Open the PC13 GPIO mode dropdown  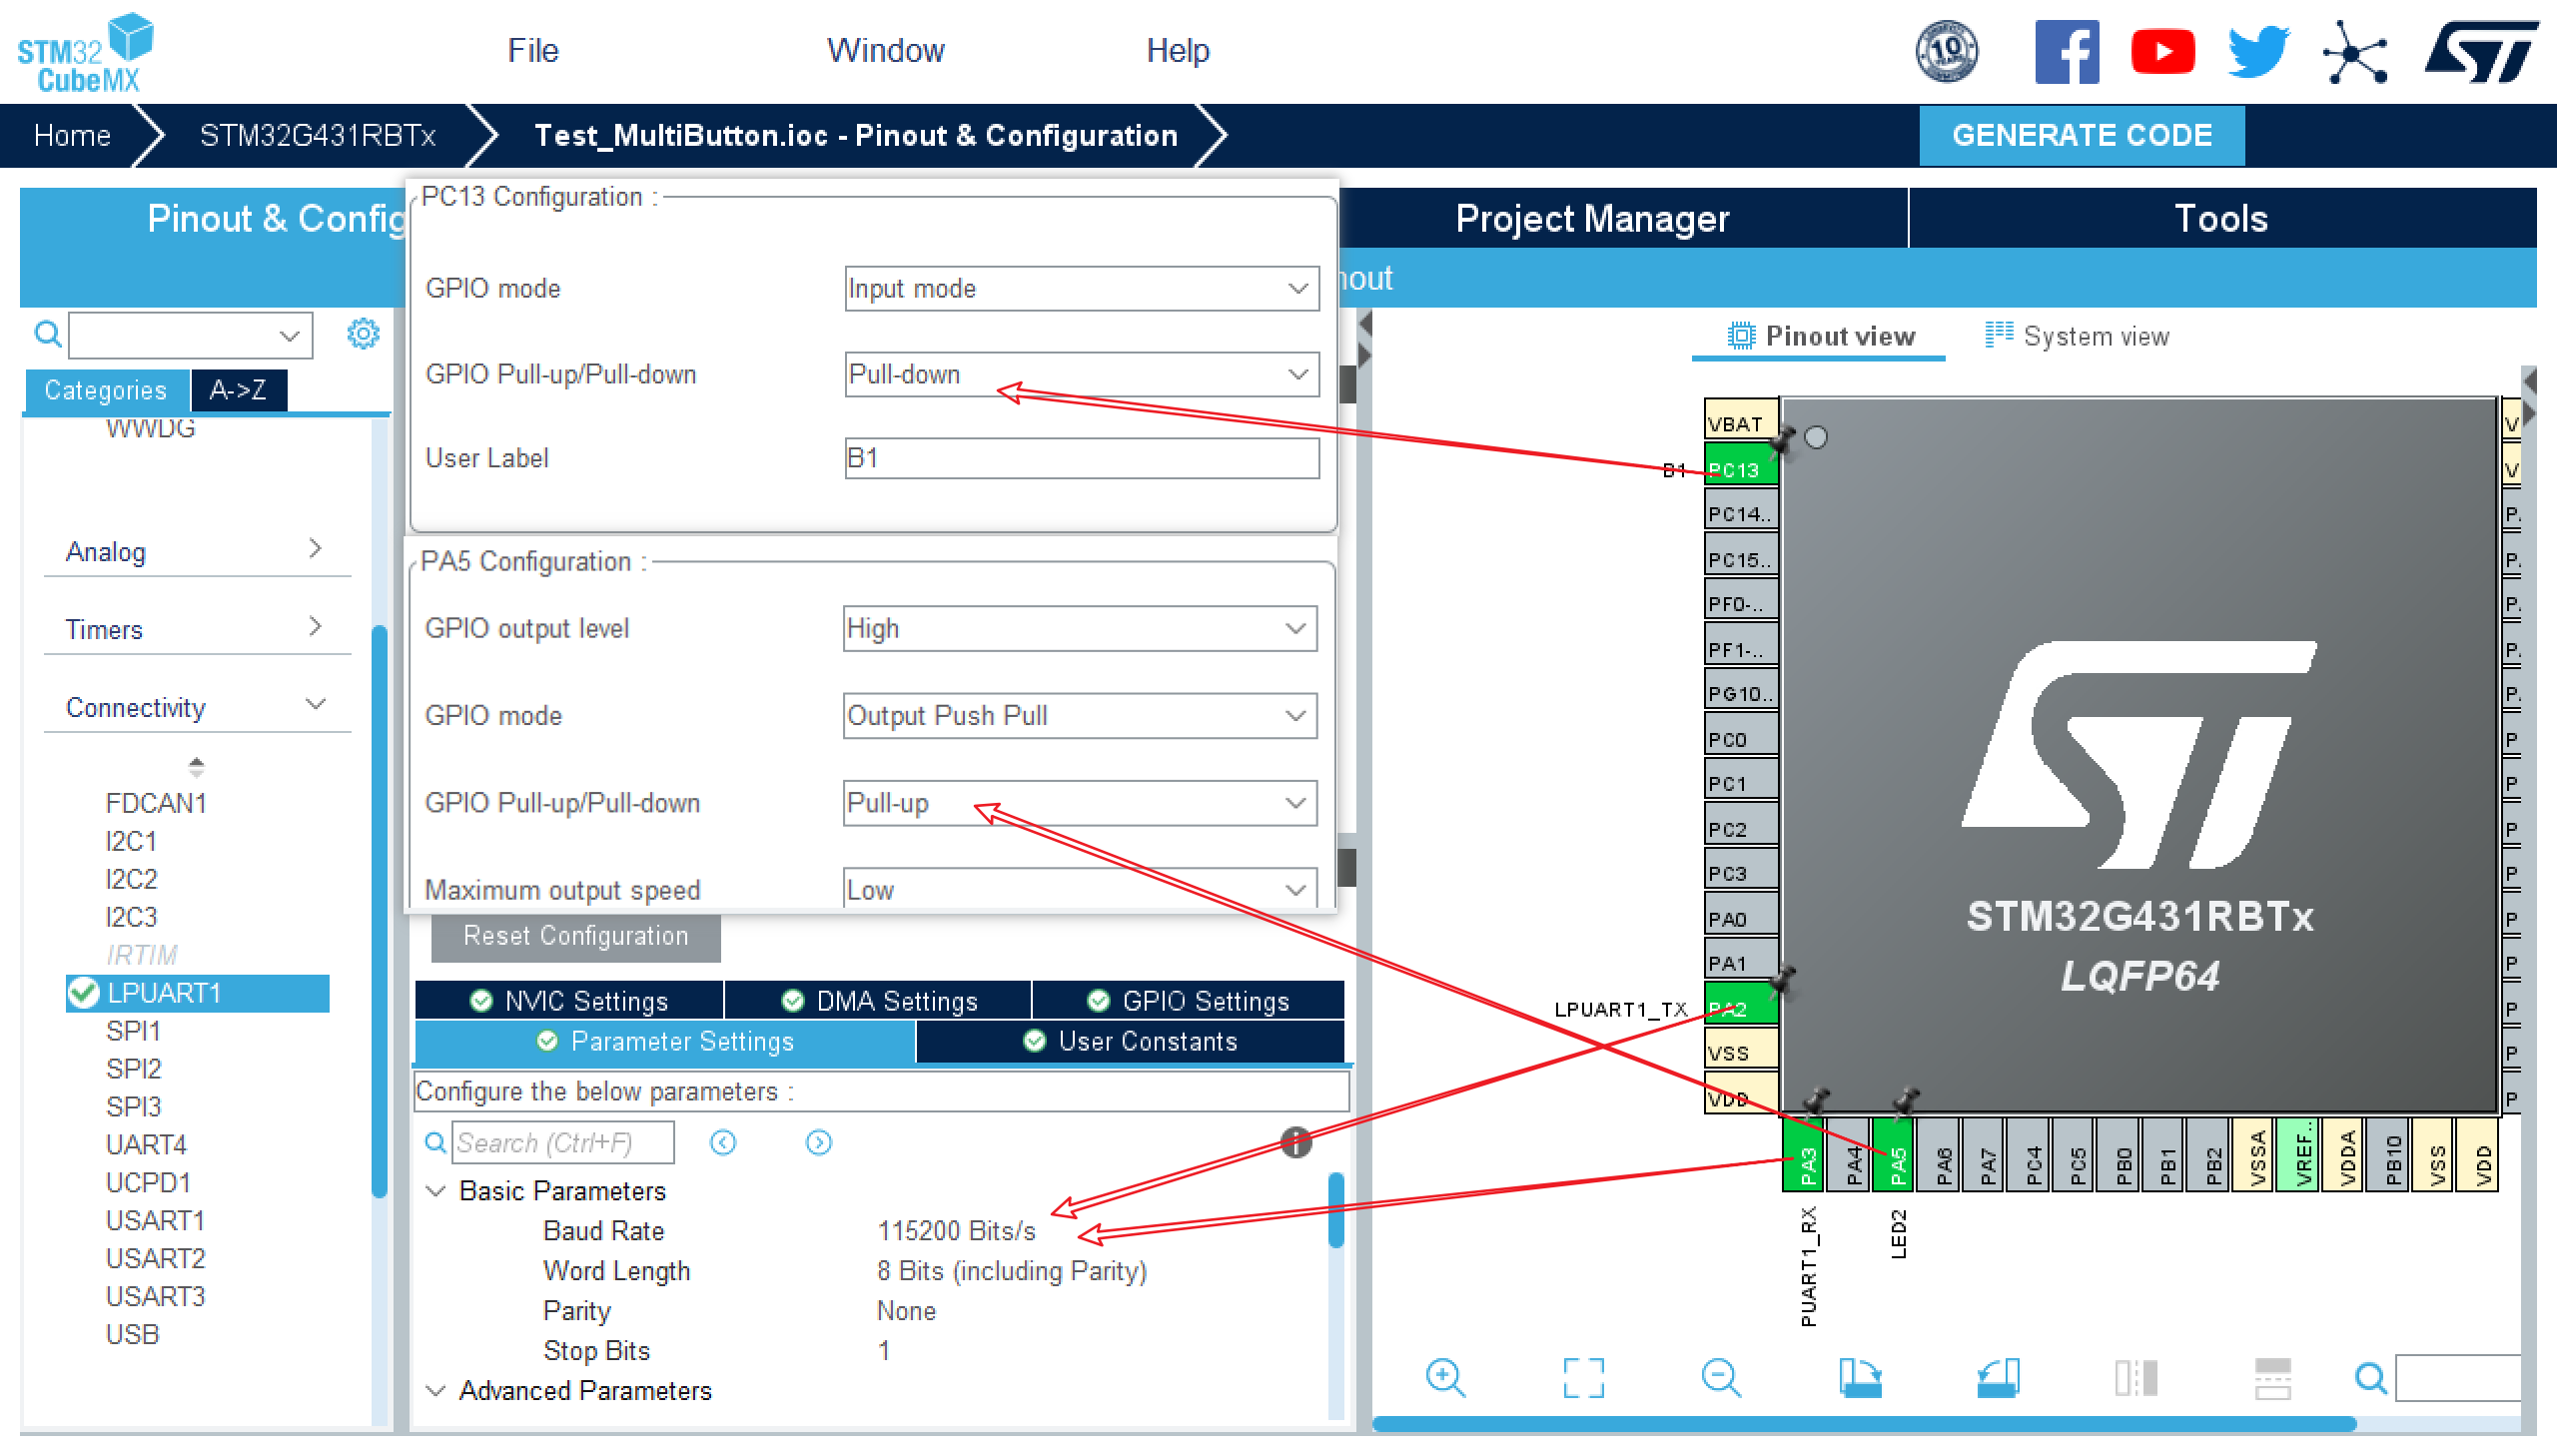click(1081, 289)
